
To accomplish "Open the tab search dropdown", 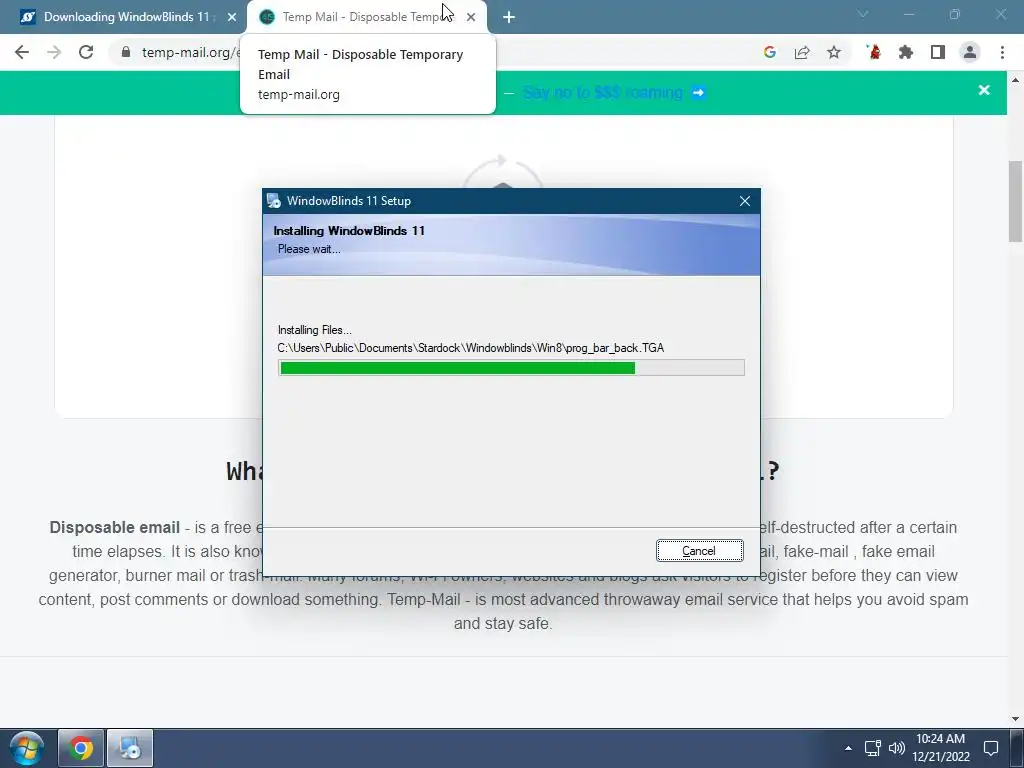I will (863, 14).
